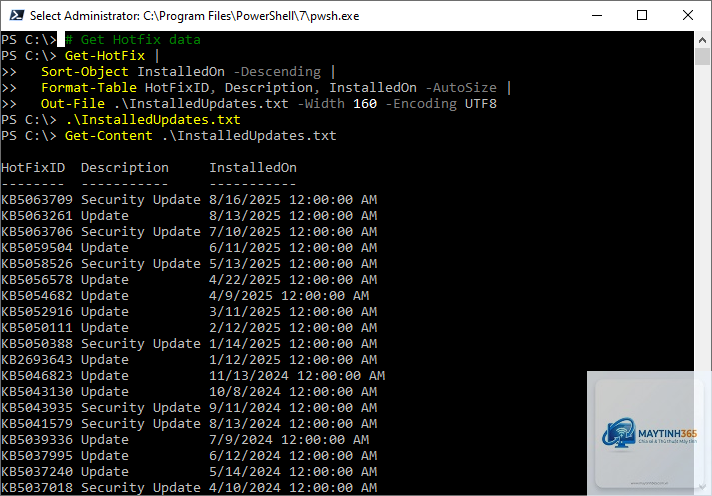Click hotfix ID KB5054682
The height and width of the screenshot is (496, 712).
click(37, 296)
